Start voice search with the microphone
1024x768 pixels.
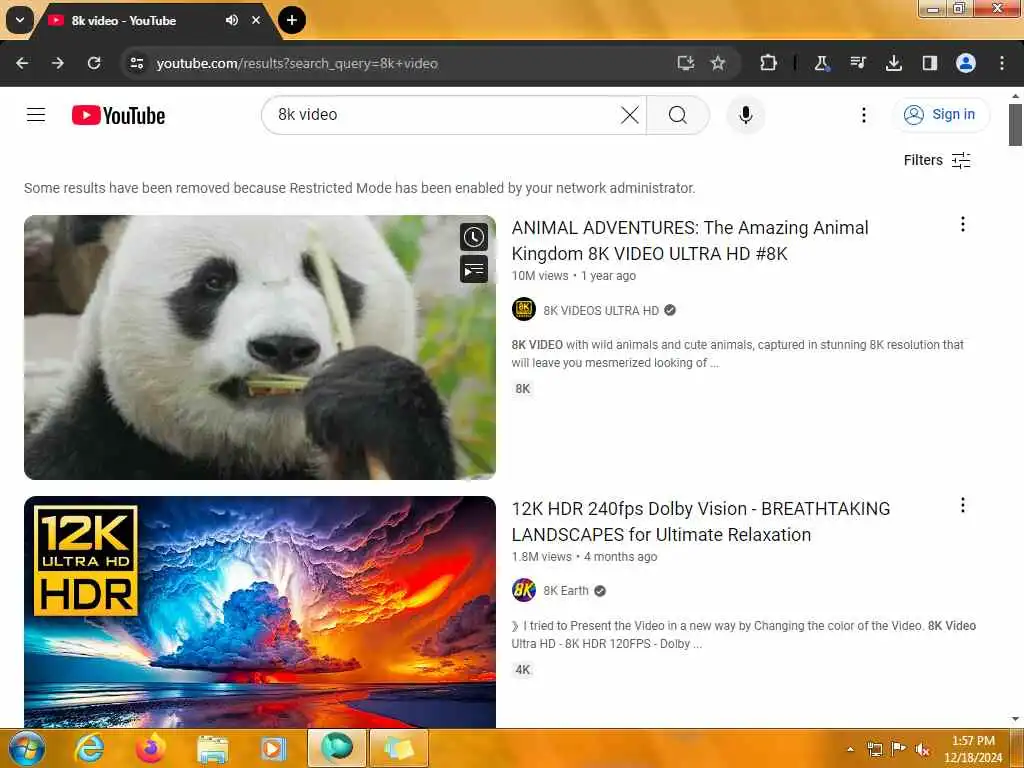745,115
